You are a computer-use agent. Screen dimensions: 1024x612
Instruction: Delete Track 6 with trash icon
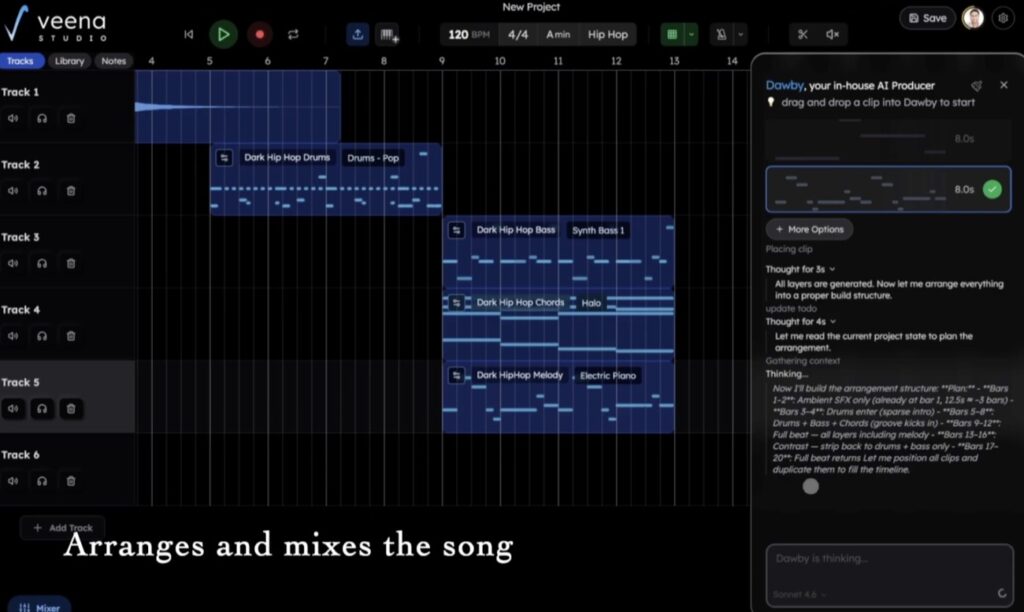coord(71,481)
